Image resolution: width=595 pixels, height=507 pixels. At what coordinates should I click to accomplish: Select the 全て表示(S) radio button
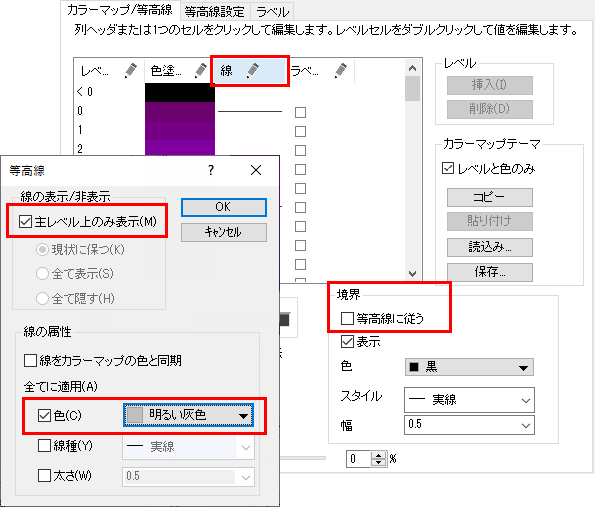pos(42,273)
